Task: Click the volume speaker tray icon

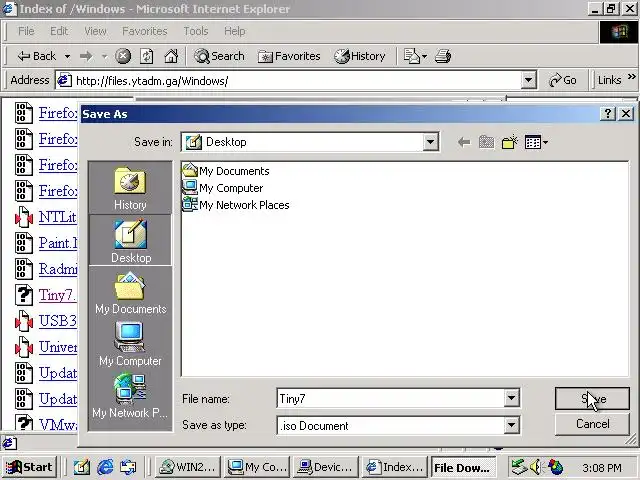Action: point(536,467)
